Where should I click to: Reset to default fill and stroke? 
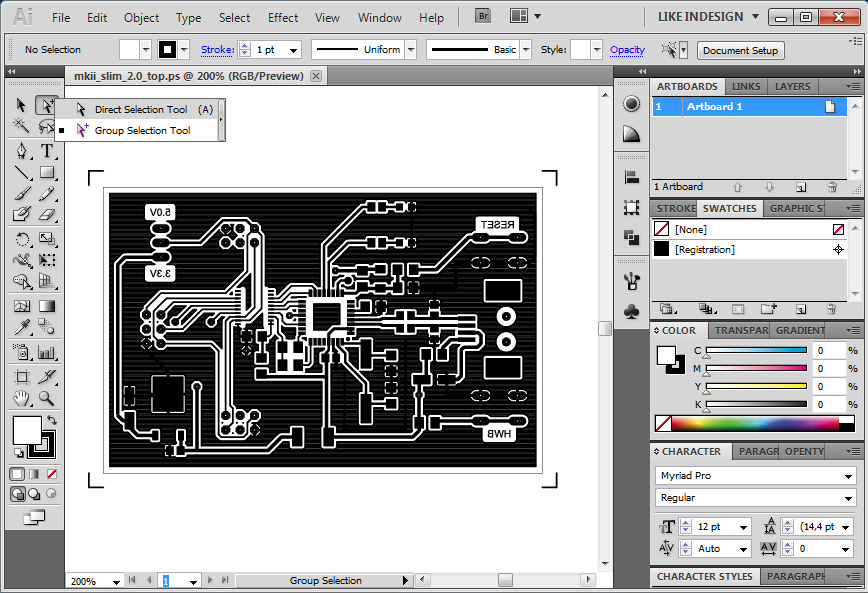point(18,453)
